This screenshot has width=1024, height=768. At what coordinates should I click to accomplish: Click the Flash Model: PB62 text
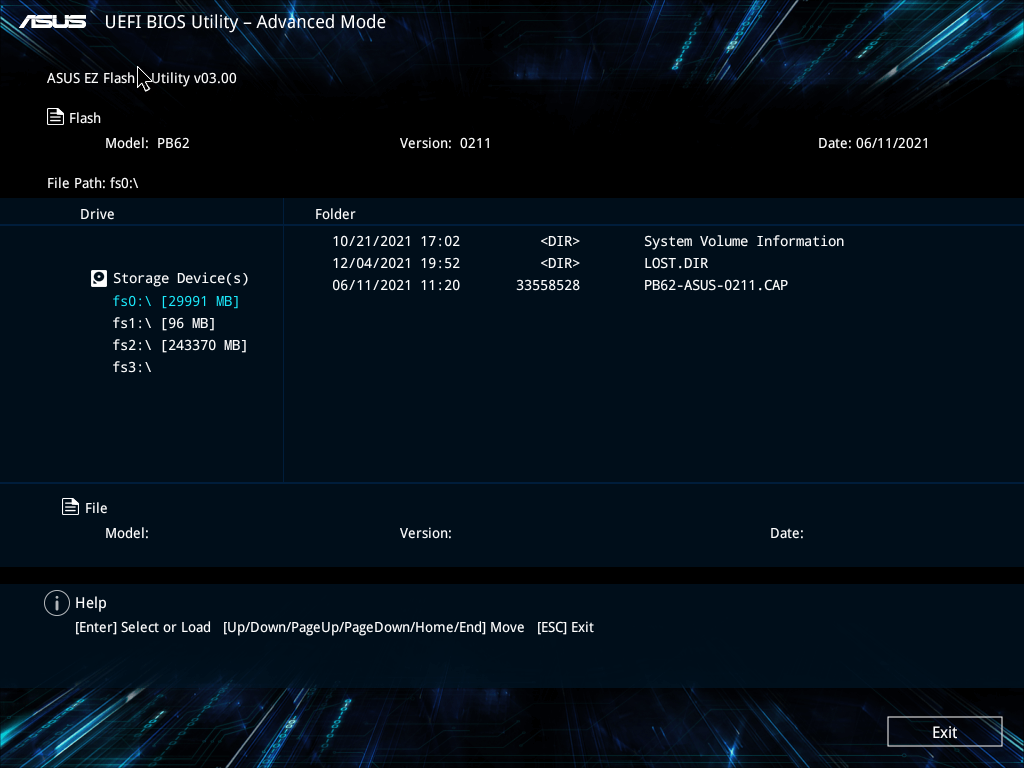(x=148, y=143)
